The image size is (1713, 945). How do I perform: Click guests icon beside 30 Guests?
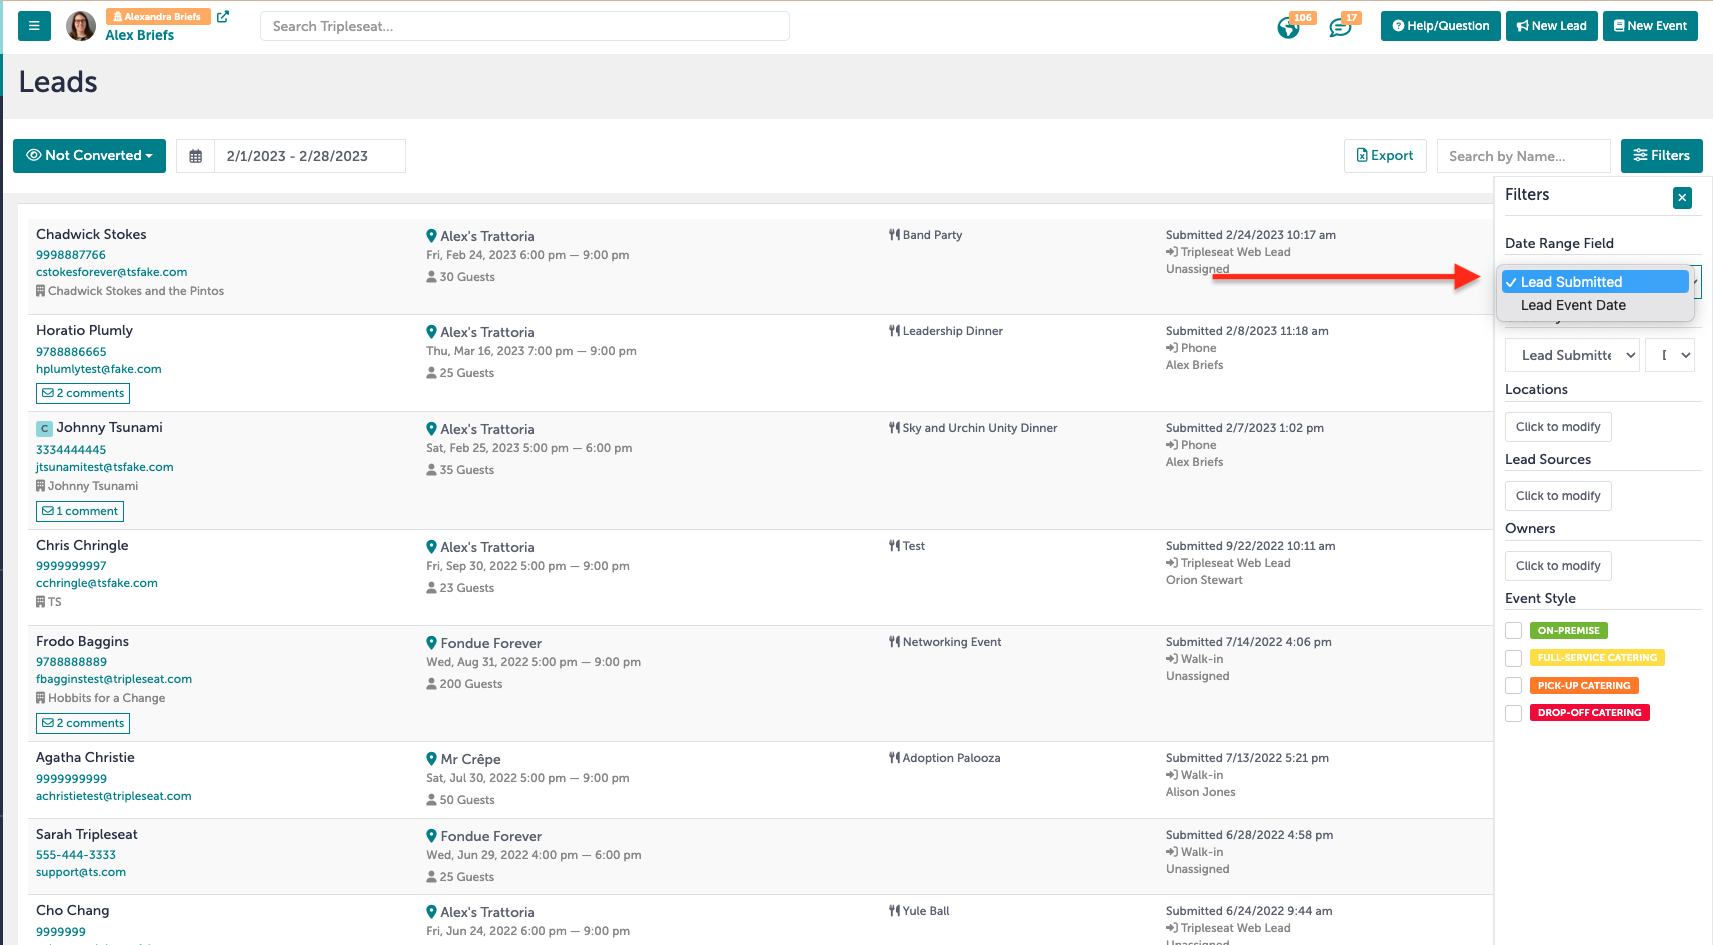432,277
